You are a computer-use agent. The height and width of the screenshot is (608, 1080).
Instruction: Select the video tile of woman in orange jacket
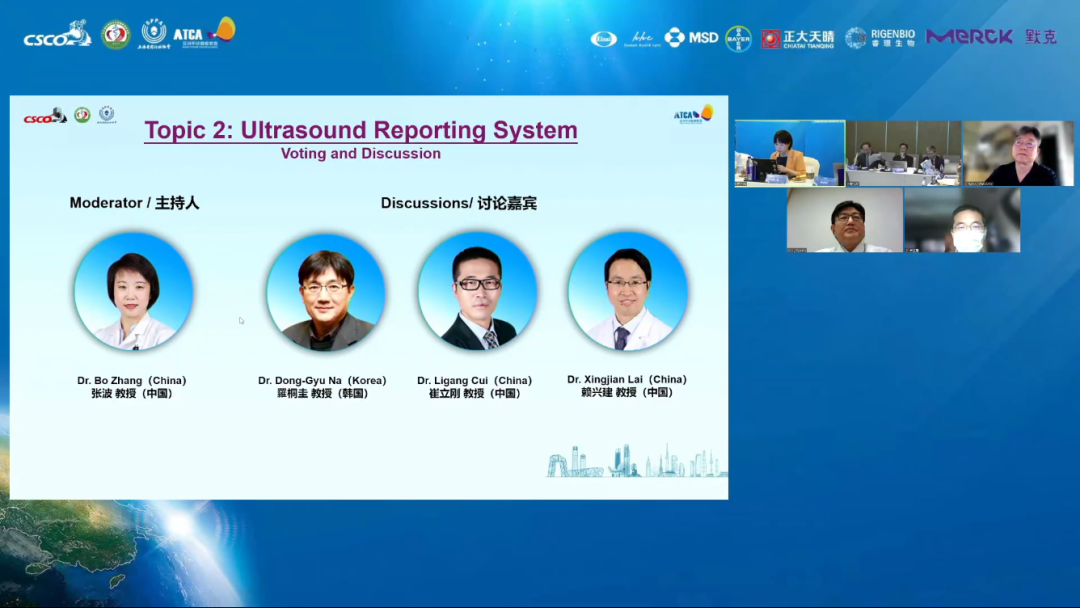pos(789,154)
